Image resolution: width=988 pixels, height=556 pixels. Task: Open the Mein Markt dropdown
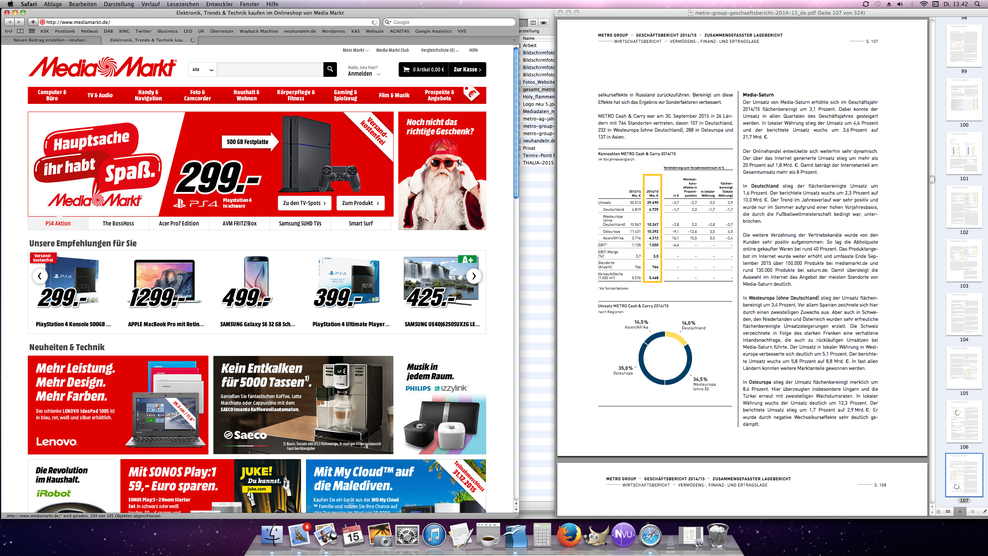[x=355, y=50]
